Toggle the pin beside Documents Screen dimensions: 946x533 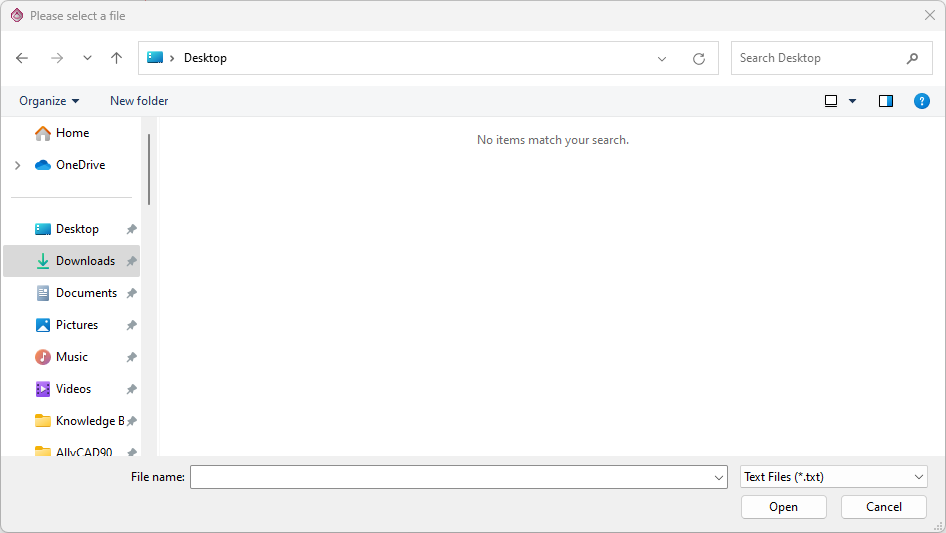[x=131, y=293]
